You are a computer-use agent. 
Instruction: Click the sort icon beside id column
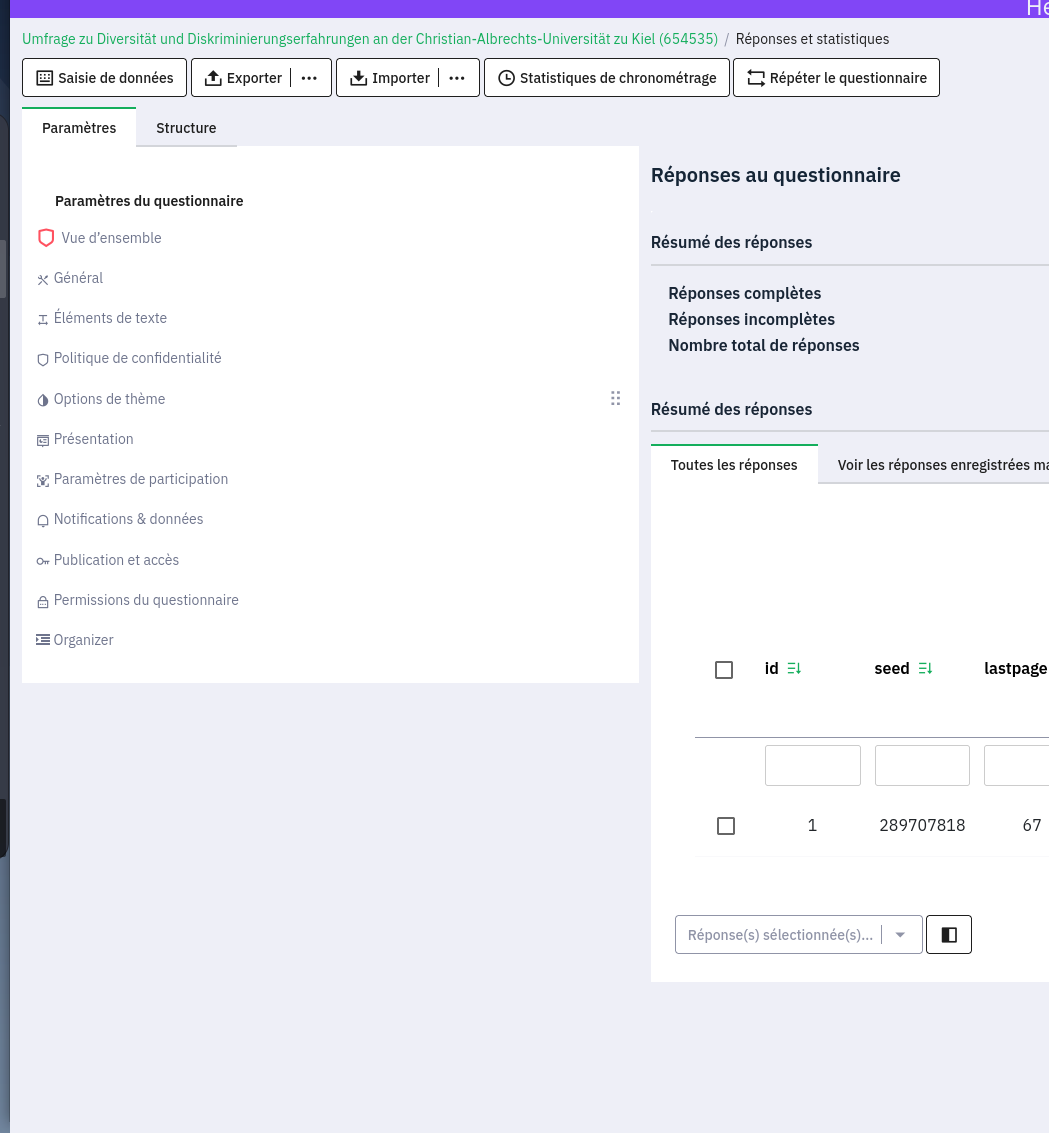[x=794, y=669]
